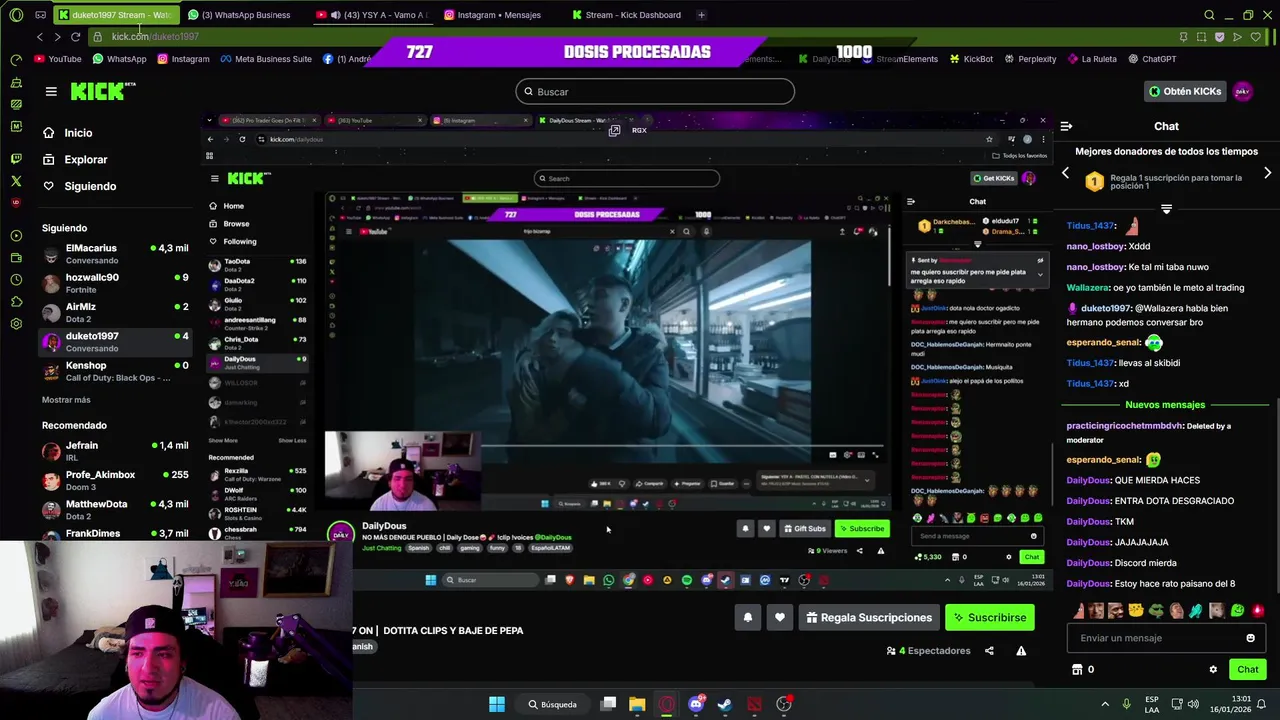Open OBS Studio from the taskbar
Screen dimensions: 1280x720
coord(784,704)
